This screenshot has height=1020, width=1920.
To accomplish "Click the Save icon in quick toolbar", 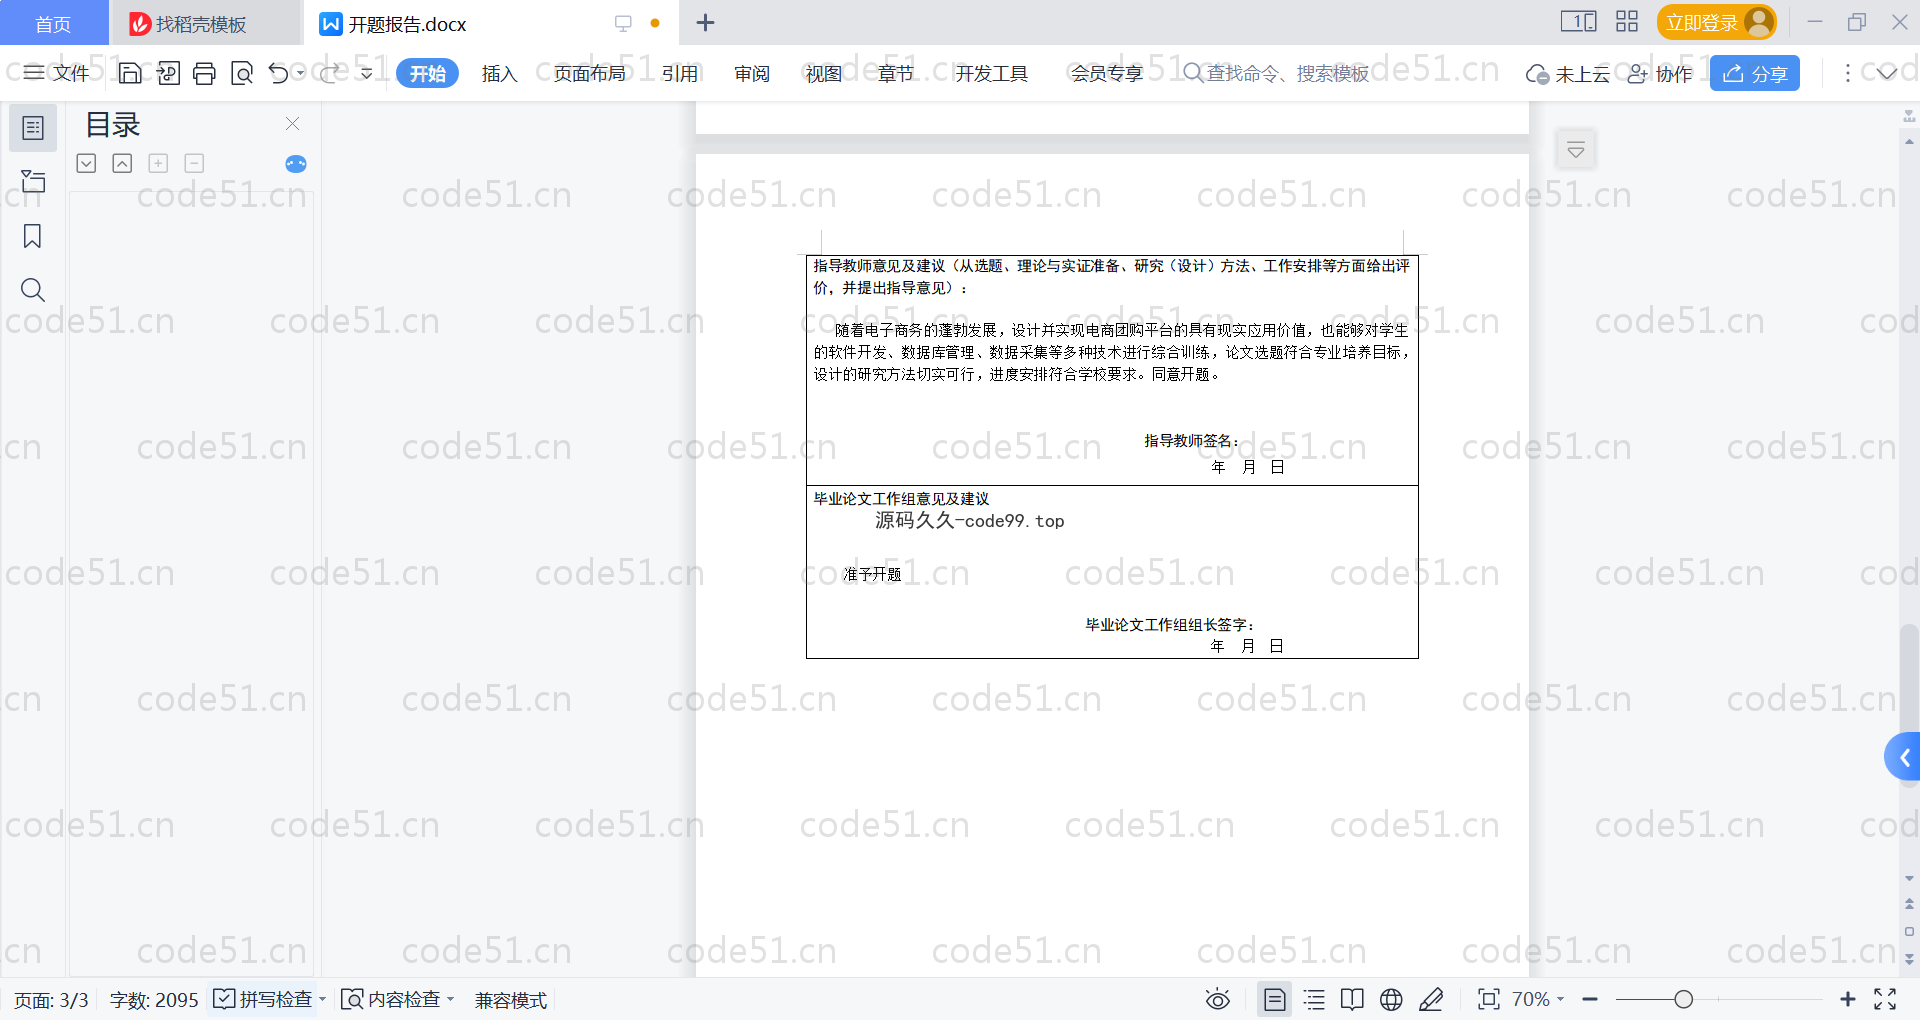I will point(130,73).
